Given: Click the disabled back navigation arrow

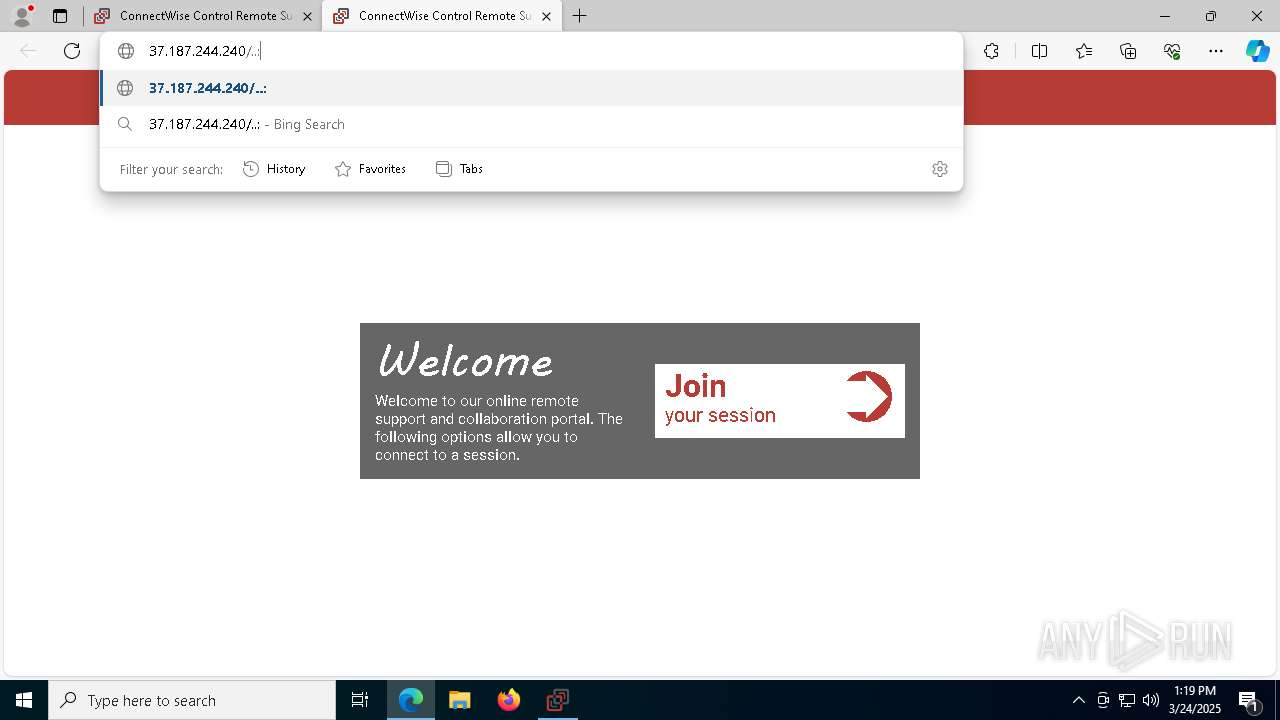Looking at the screenshot, I should click(28, 51).
